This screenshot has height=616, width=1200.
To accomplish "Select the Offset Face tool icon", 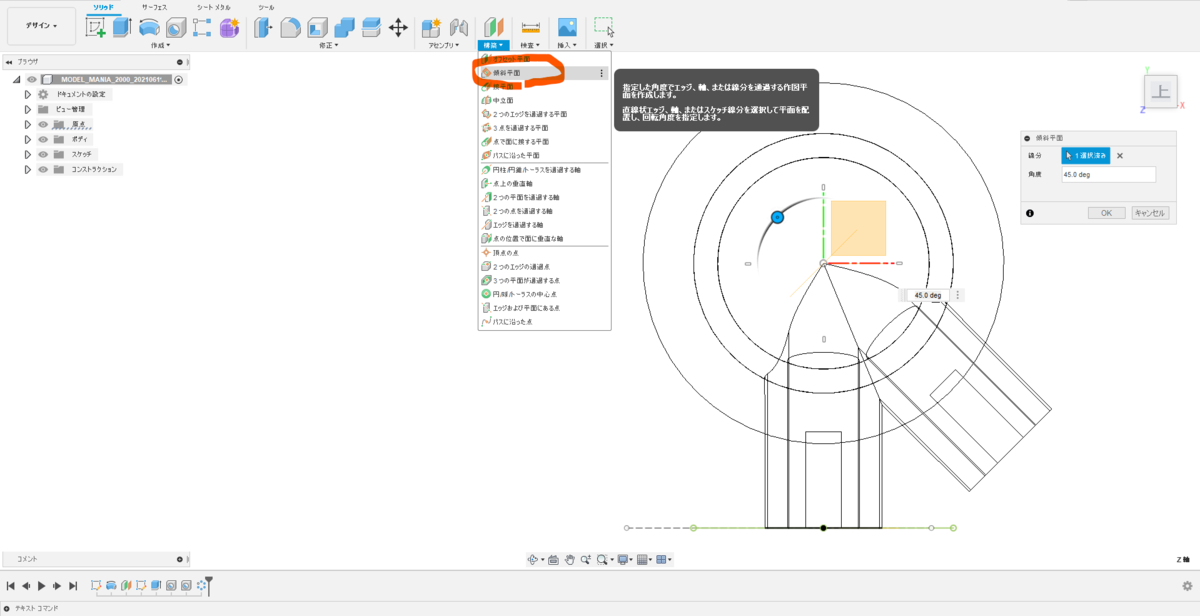I will point(371,28).
